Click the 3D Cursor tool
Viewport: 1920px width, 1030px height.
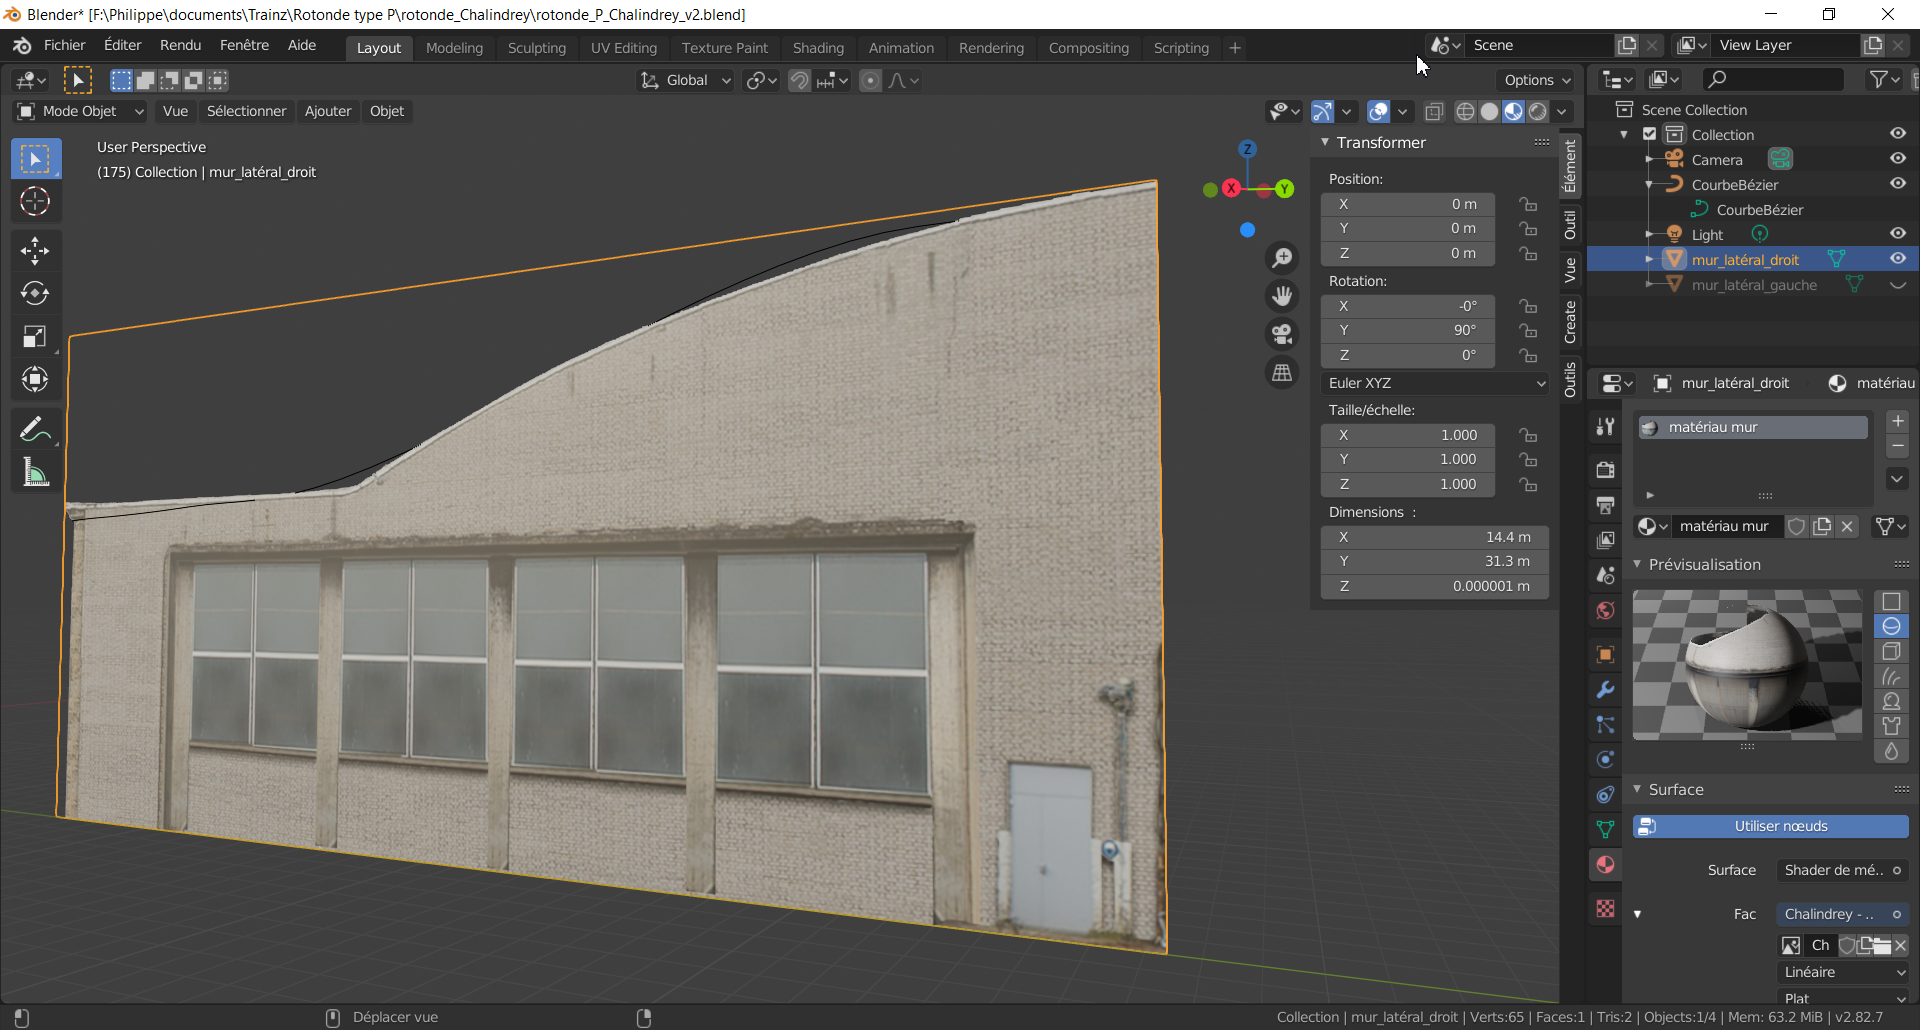[35, 202]
